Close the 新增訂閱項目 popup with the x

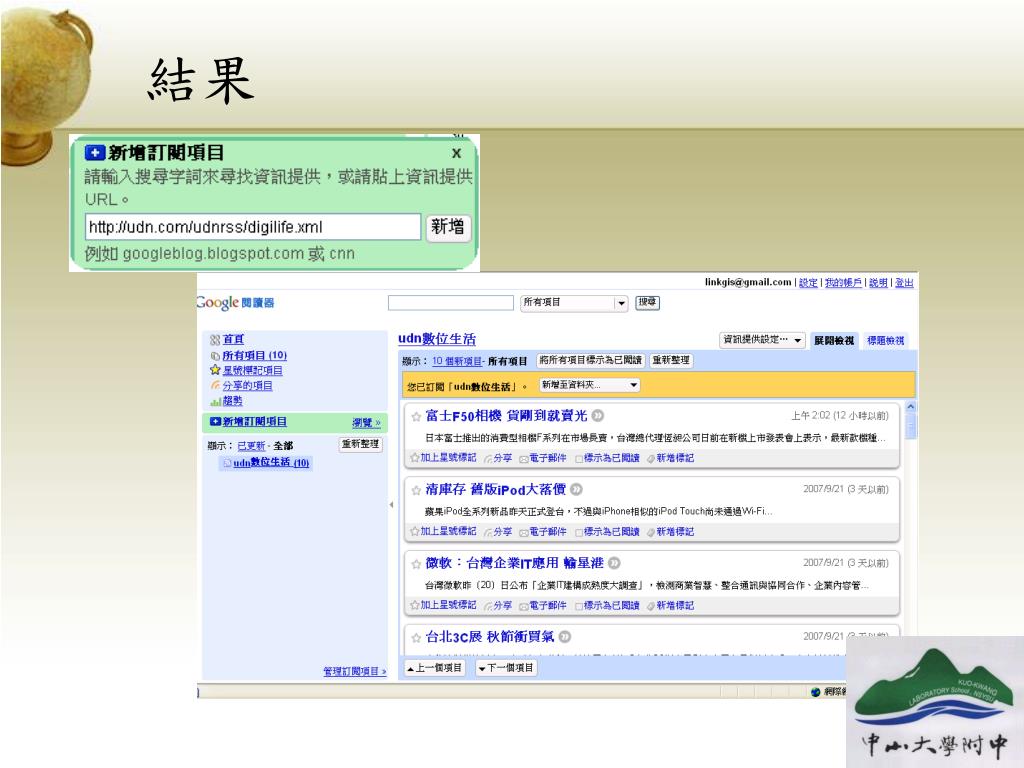coord(456,153)
